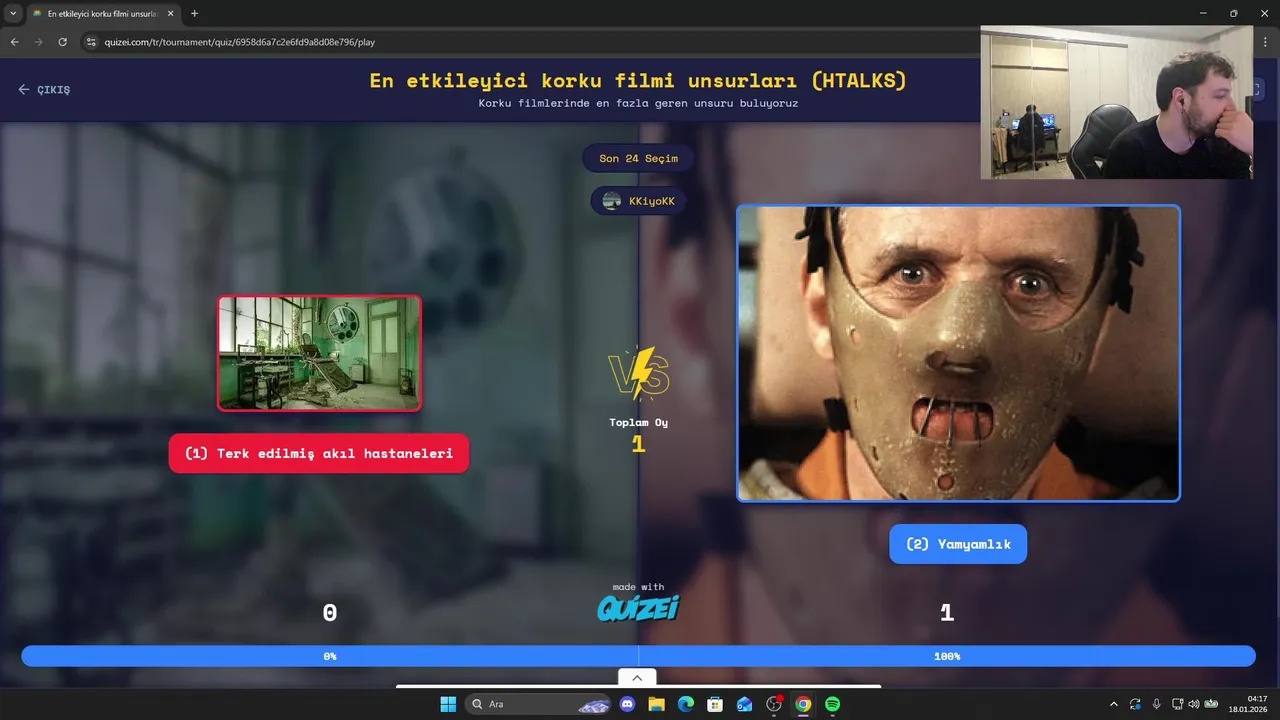Image resolution: width=1280 pixels, height=720 pixels.
Task: Click the battery tray icon
Action: point(1211,704)
